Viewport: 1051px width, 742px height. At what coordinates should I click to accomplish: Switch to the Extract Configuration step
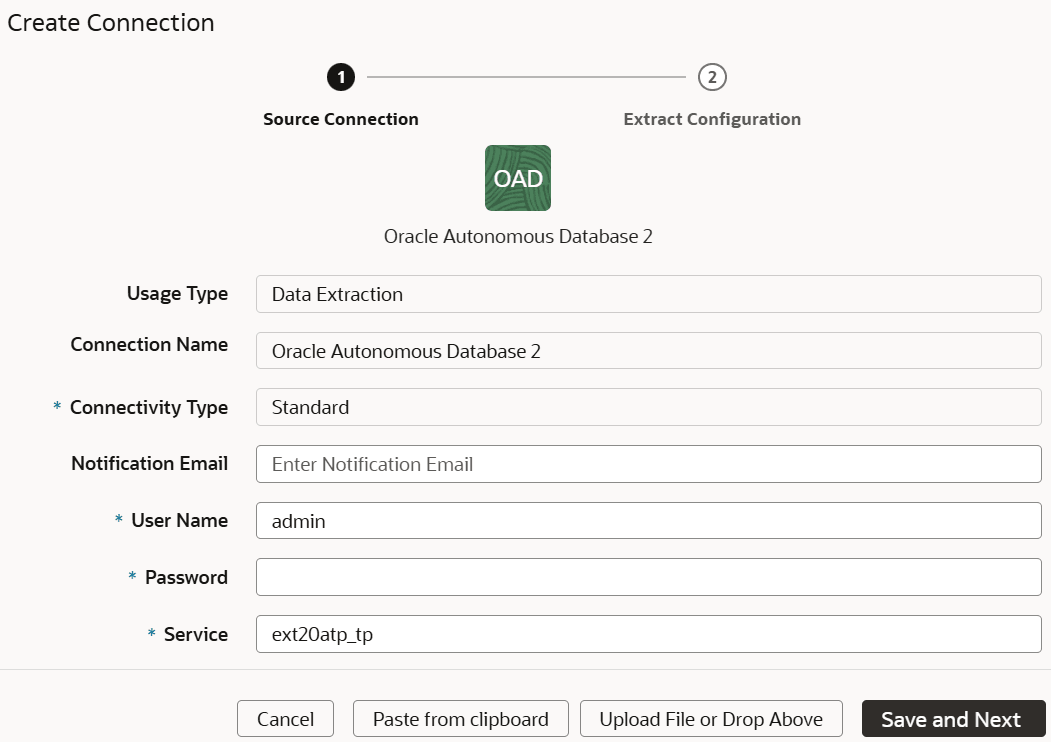pos(712,118)
